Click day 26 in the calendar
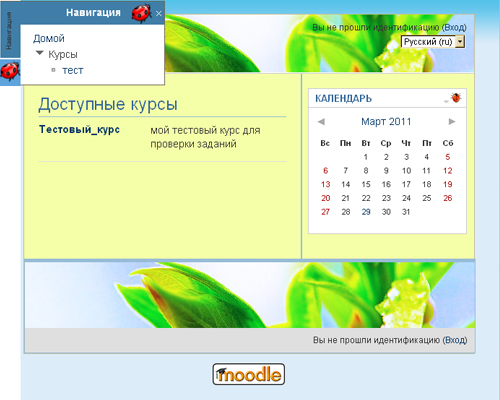 point(448,198)
